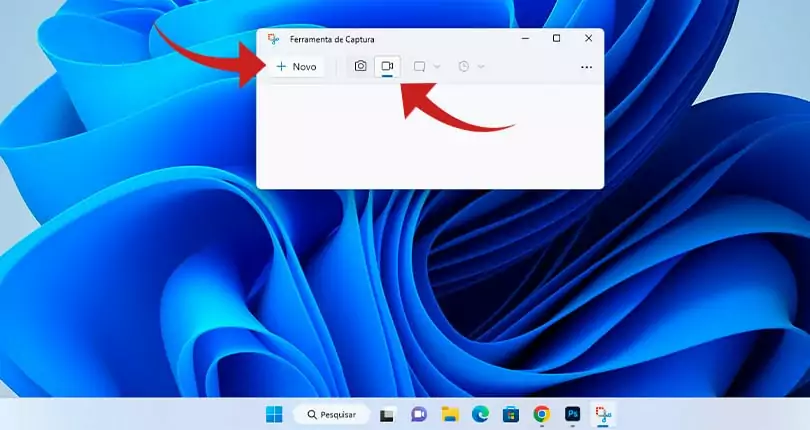Open Google Chrome from the taskbar
Image resolution: width=810 pixels, height=430 pixels.
tap(541, 414)
